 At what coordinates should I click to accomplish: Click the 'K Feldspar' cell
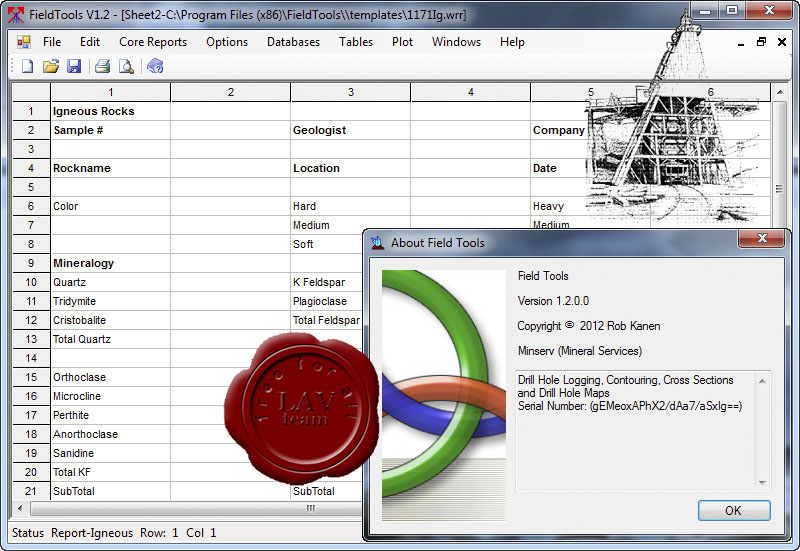pyautogui.click(x=327, y=282)
